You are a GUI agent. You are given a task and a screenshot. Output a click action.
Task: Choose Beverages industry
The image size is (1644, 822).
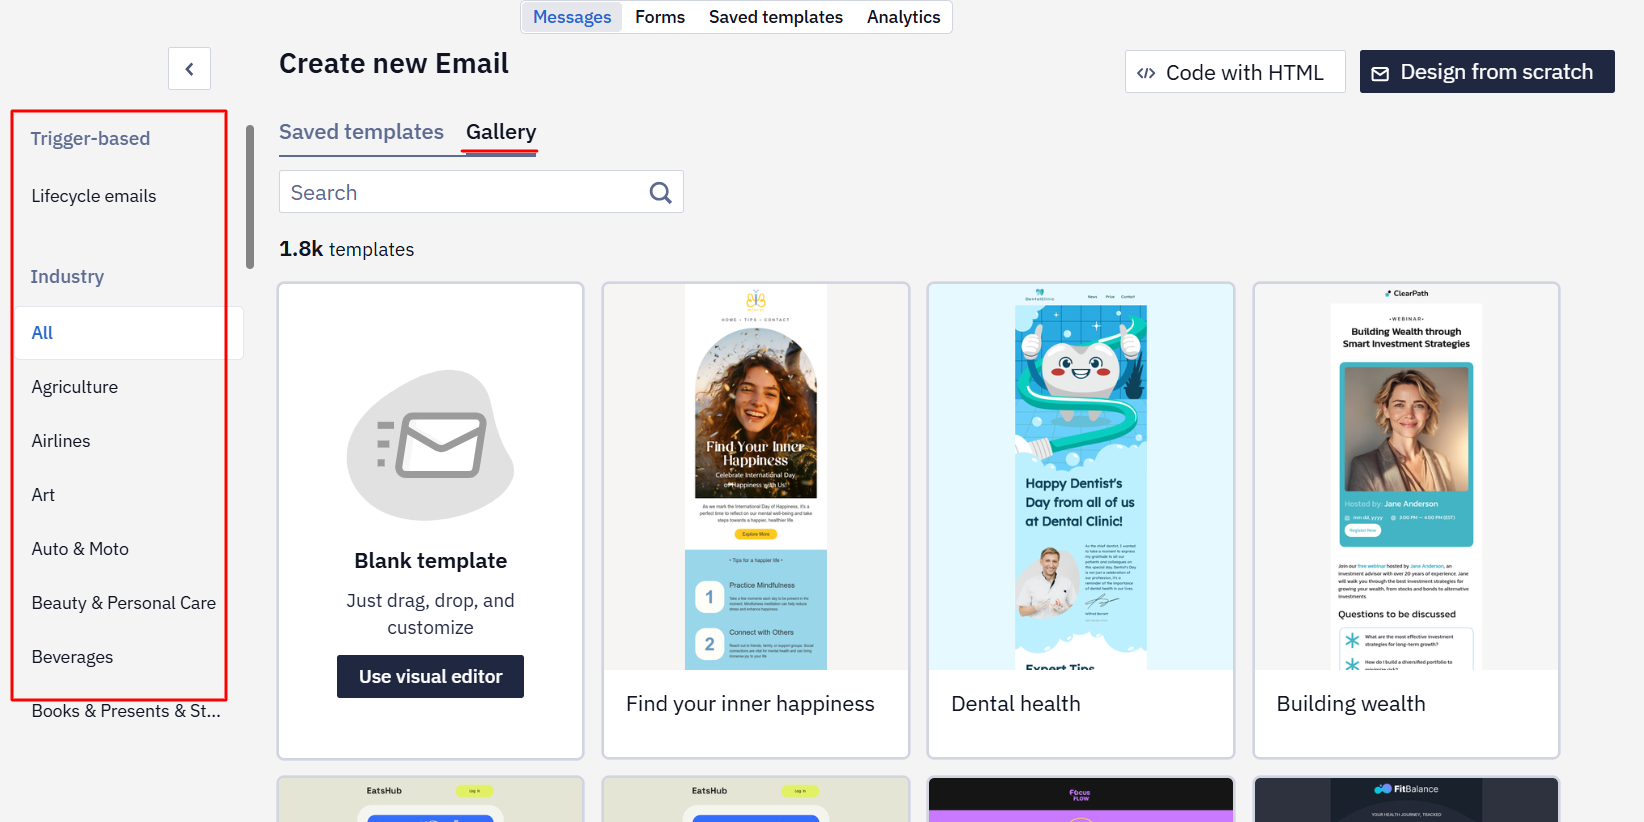(72, 657)
